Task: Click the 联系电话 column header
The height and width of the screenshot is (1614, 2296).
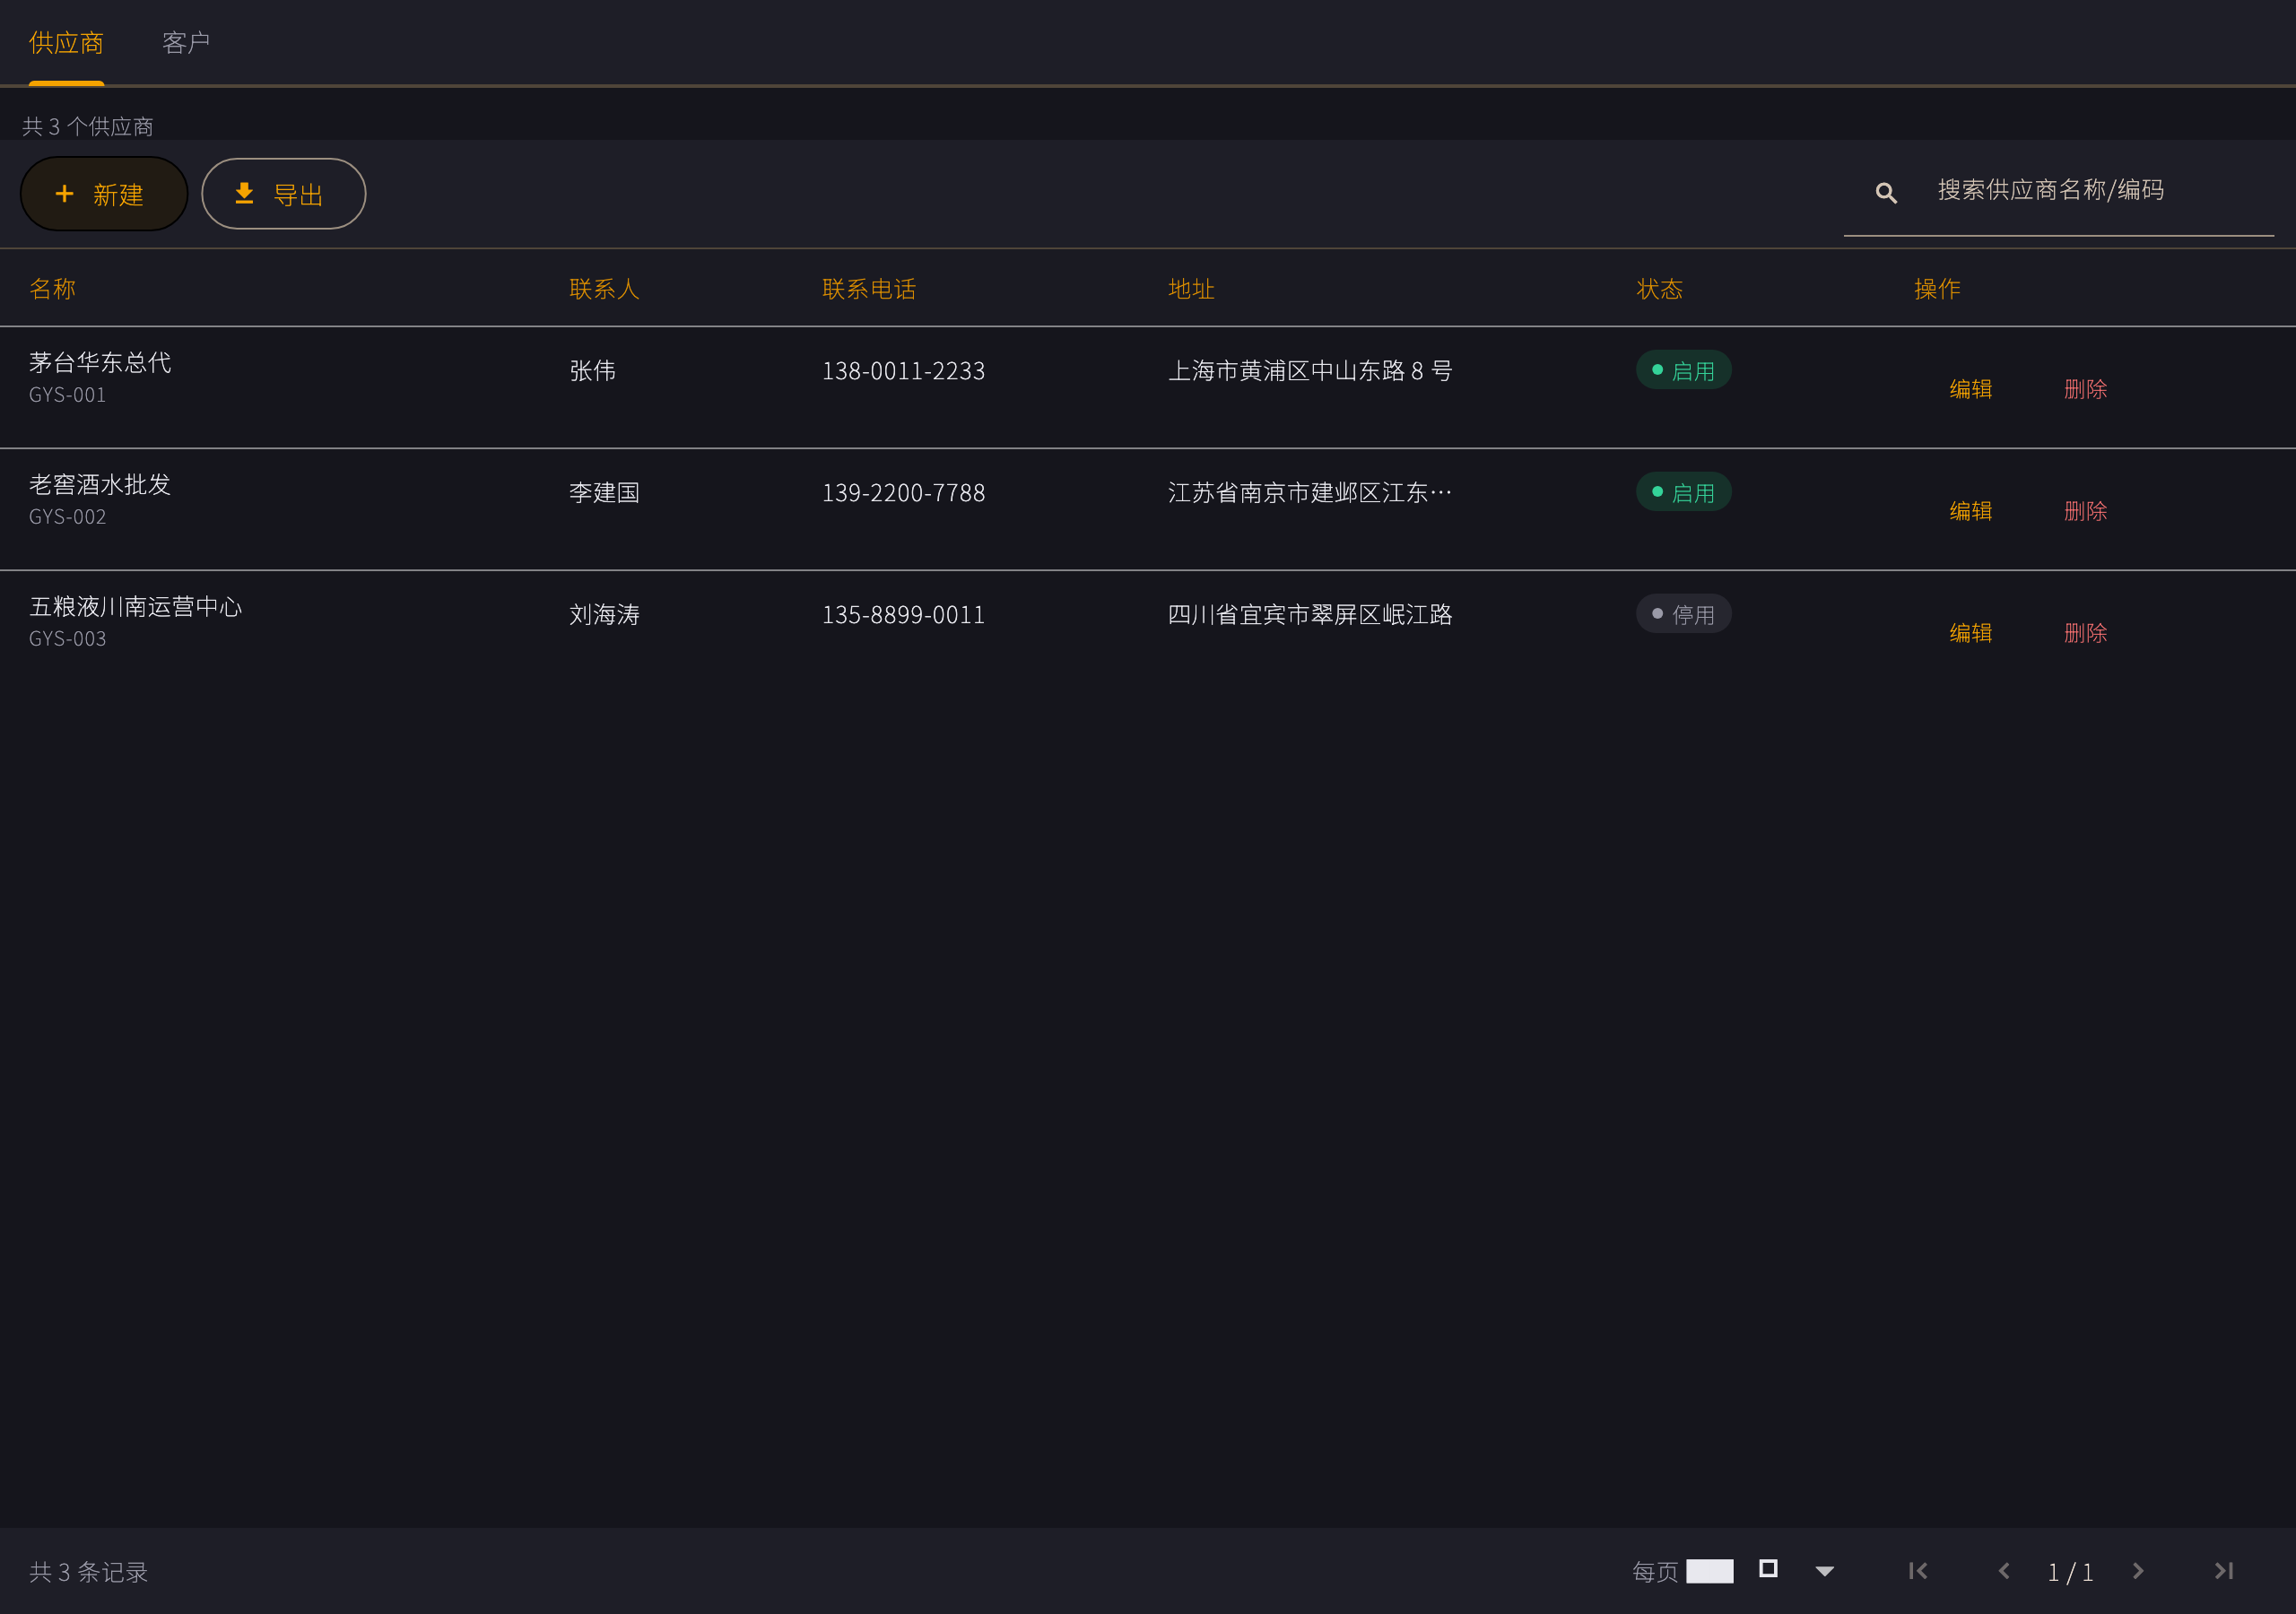Action: click(869, 289)
